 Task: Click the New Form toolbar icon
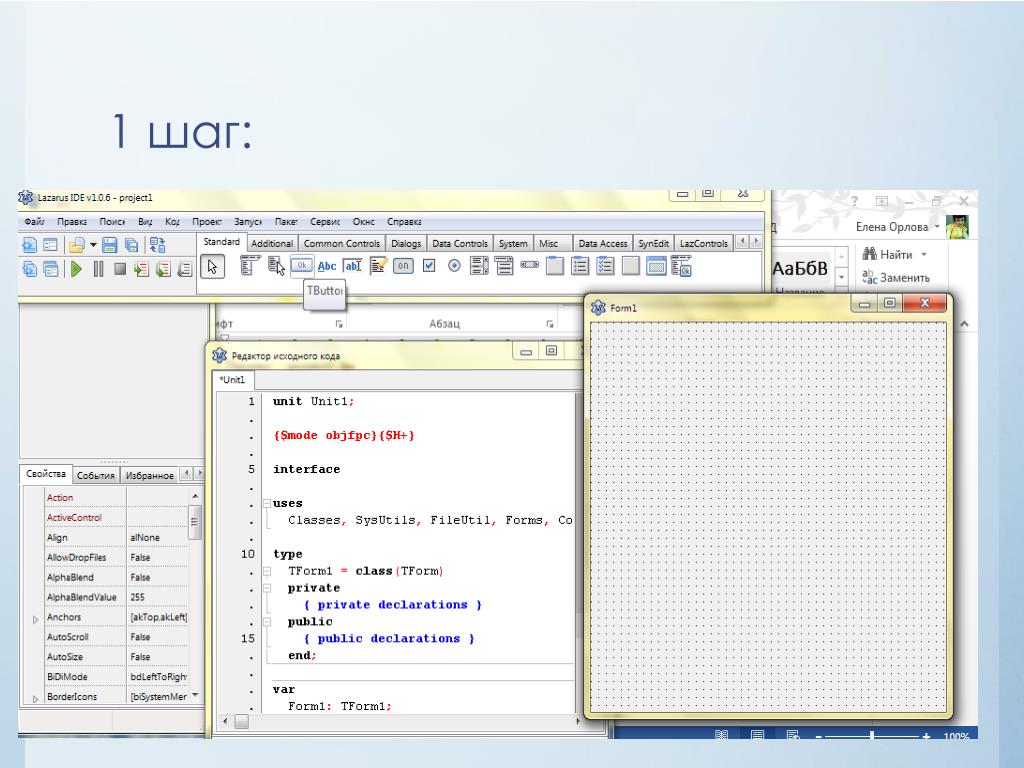50,245
